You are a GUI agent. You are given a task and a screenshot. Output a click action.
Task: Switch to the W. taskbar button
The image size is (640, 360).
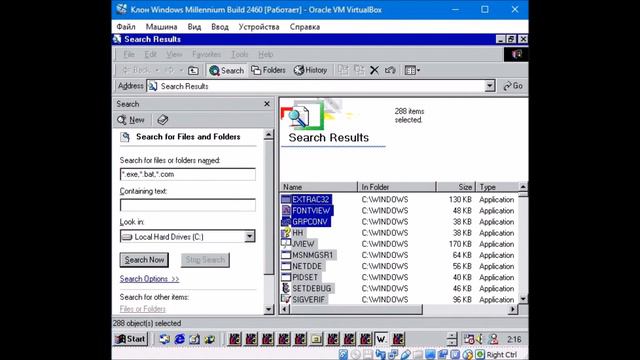pyautogui.click(x=381, y=339)
